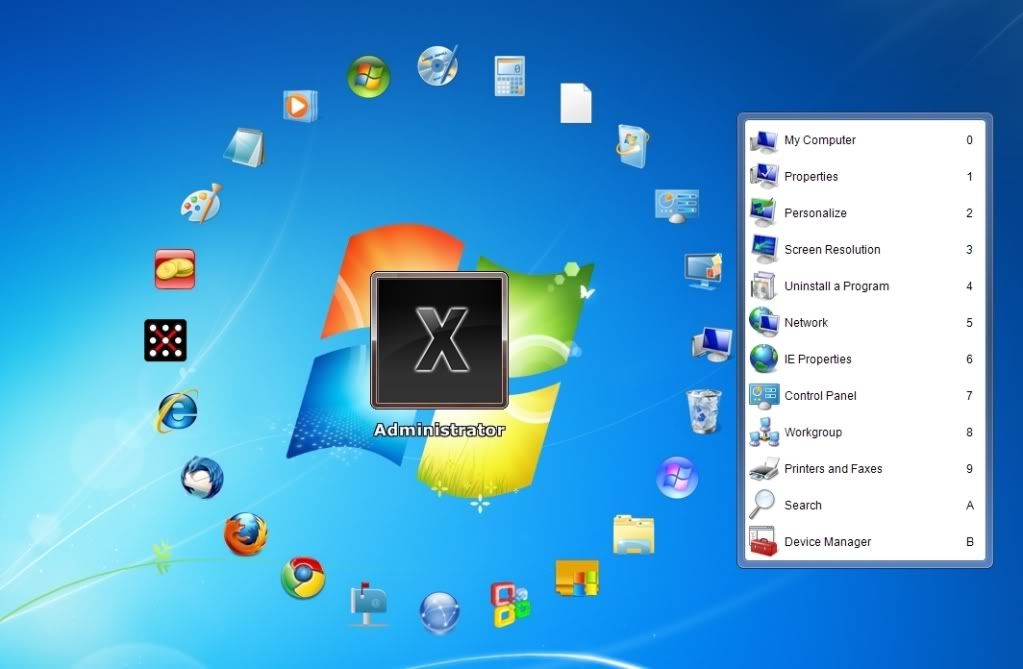This screenshot has width=1023, height=669.
Task: Click the blank document icon
Action: point(576,102)
